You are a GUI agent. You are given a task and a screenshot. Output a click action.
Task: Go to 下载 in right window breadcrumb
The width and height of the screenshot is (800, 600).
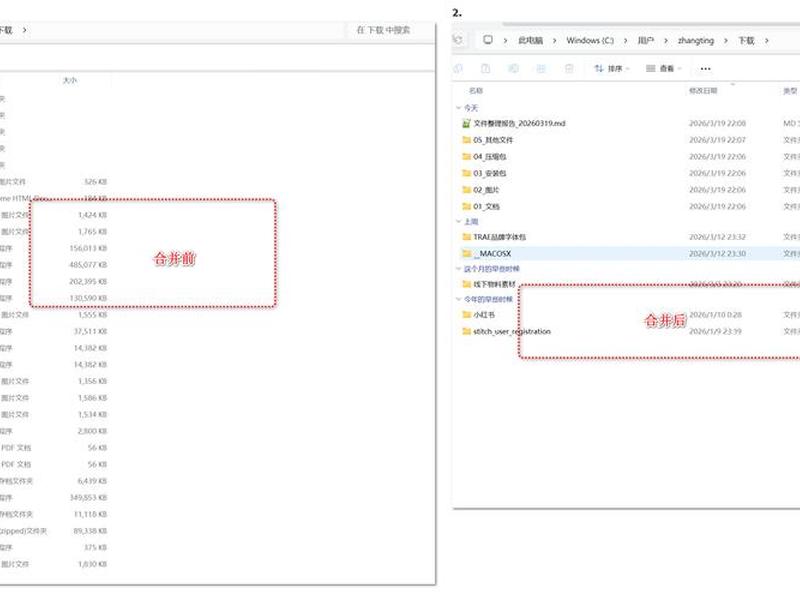(746, 40)
